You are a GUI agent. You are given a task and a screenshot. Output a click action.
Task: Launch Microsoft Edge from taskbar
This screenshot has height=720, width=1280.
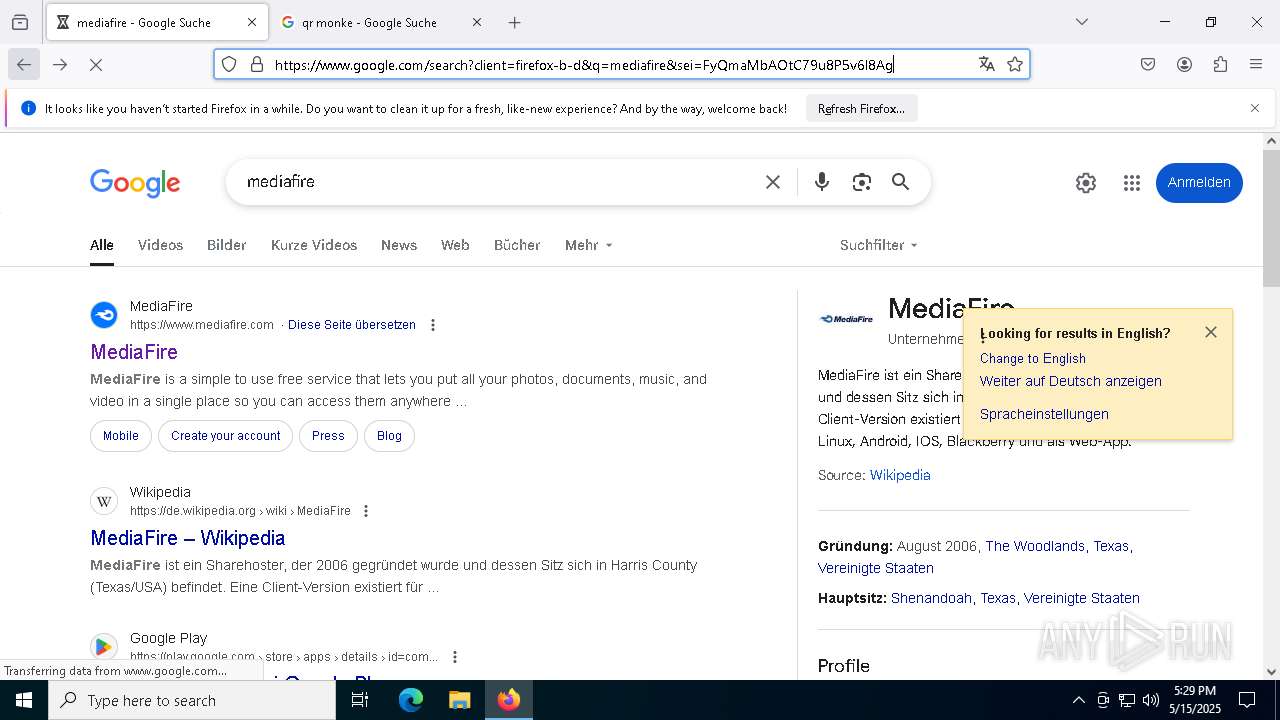(x=411, y=700)
